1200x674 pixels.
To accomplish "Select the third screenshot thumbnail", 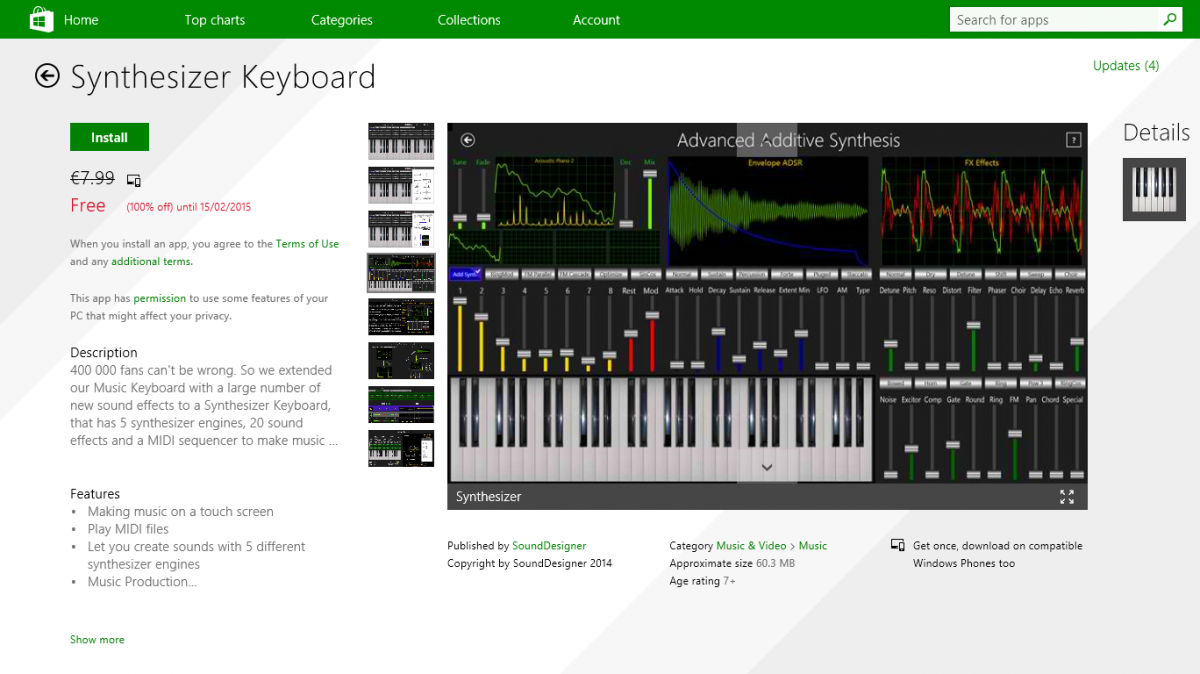I will tap(401, 229).
